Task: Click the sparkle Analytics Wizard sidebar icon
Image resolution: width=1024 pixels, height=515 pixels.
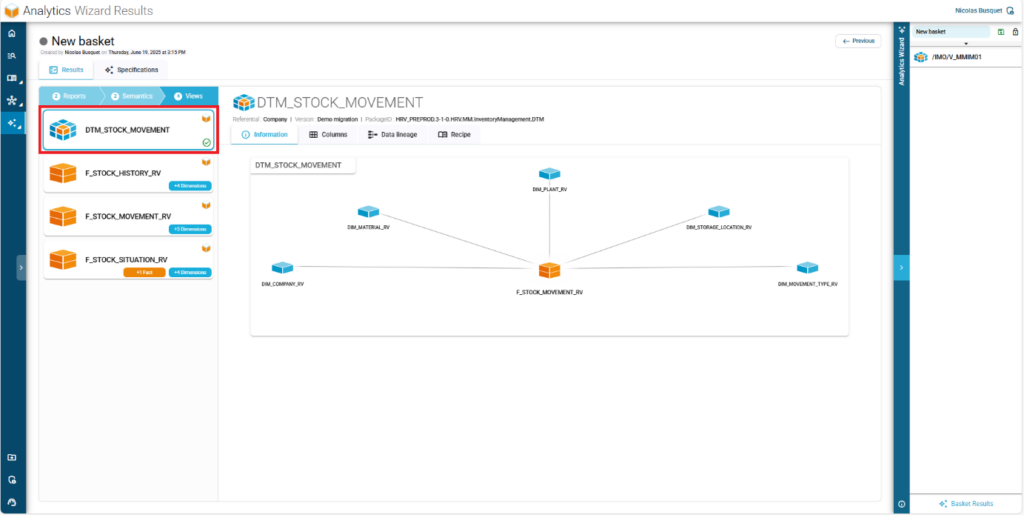Action: tap(12, 124)
